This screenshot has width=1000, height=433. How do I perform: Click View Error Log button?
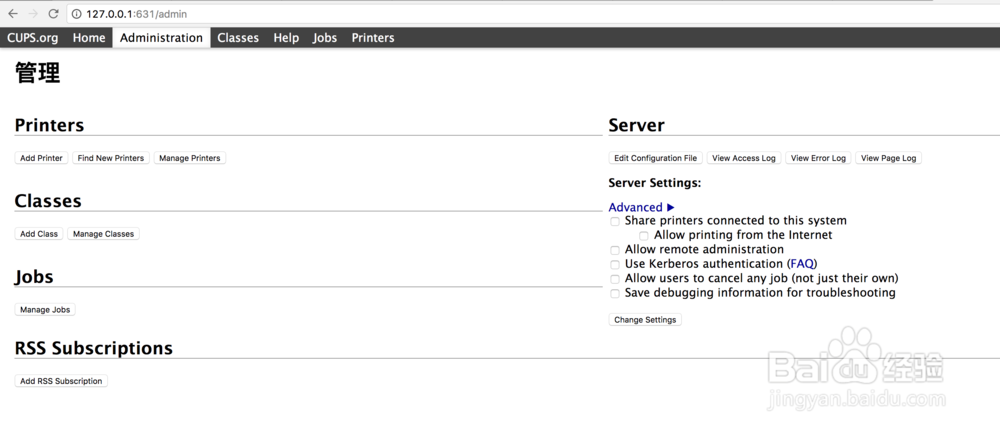coord(818,158)
